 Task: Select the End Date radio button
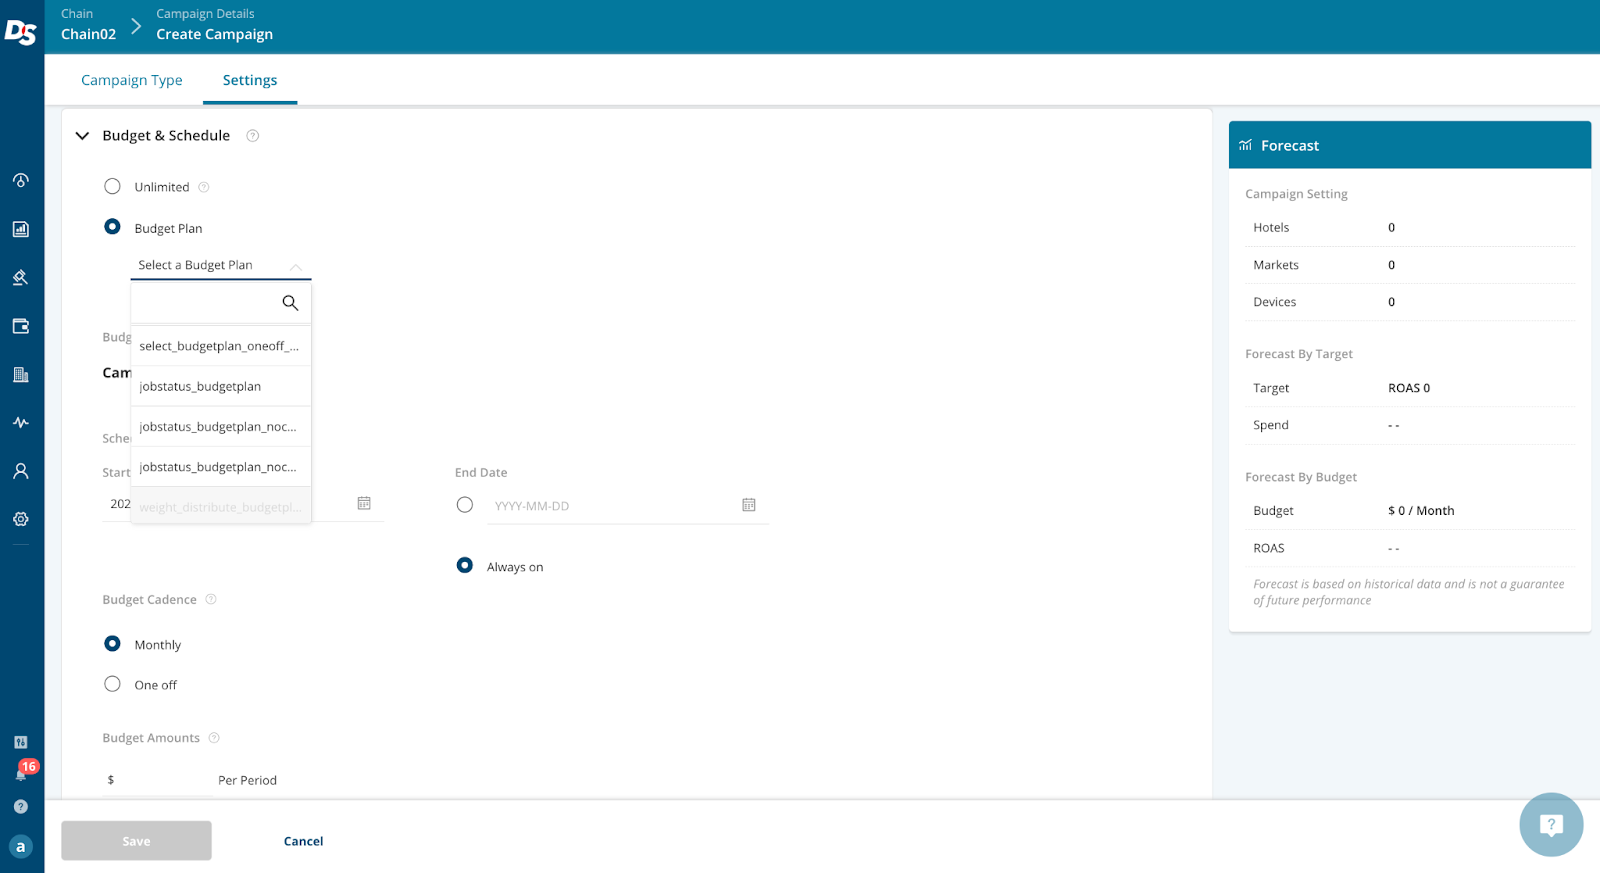click(x=465, y=505)
